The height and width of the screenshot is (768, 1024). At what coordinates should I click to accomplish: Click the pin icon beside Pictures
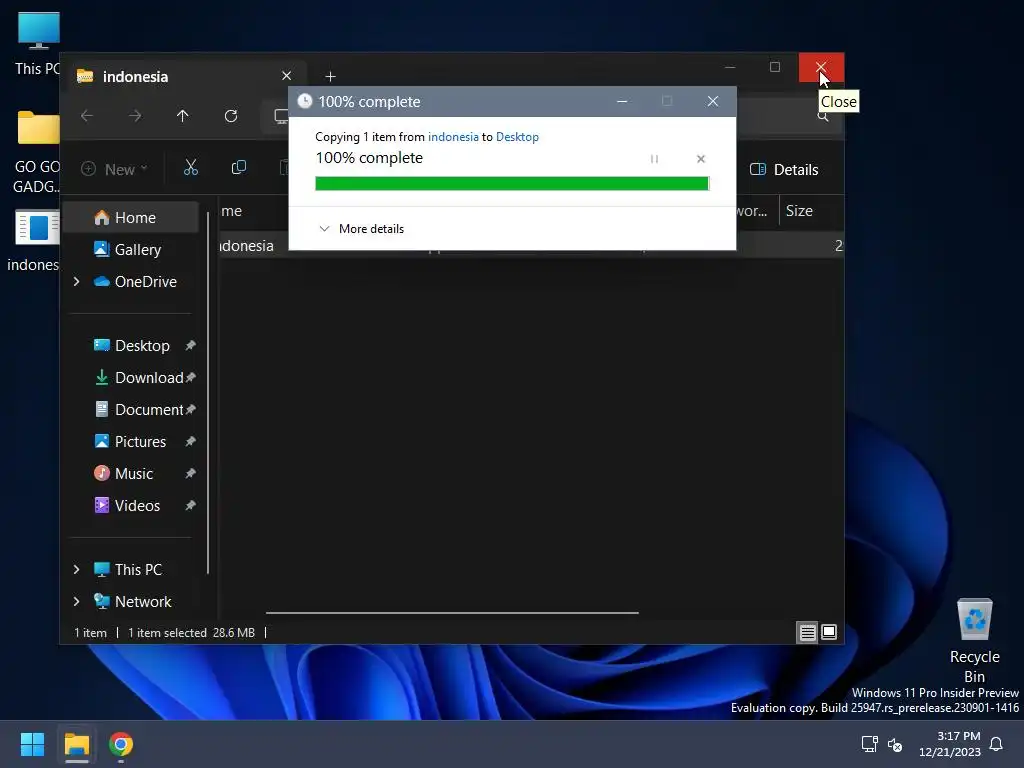[190, 441]
